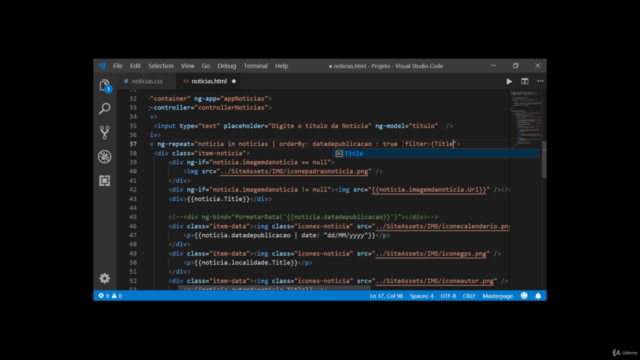Open the Debug menu

tap(227, 66)
